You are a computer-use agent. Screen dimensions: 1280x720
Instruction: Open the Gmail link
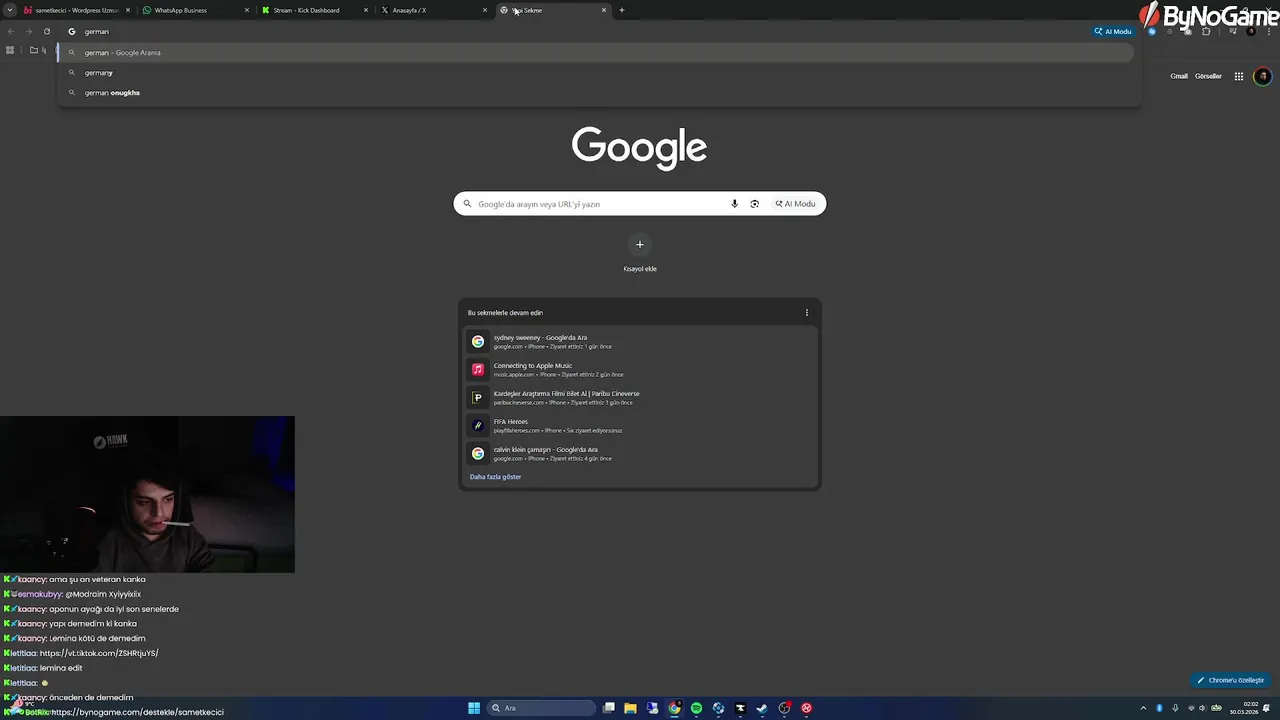click(1179, 76)
